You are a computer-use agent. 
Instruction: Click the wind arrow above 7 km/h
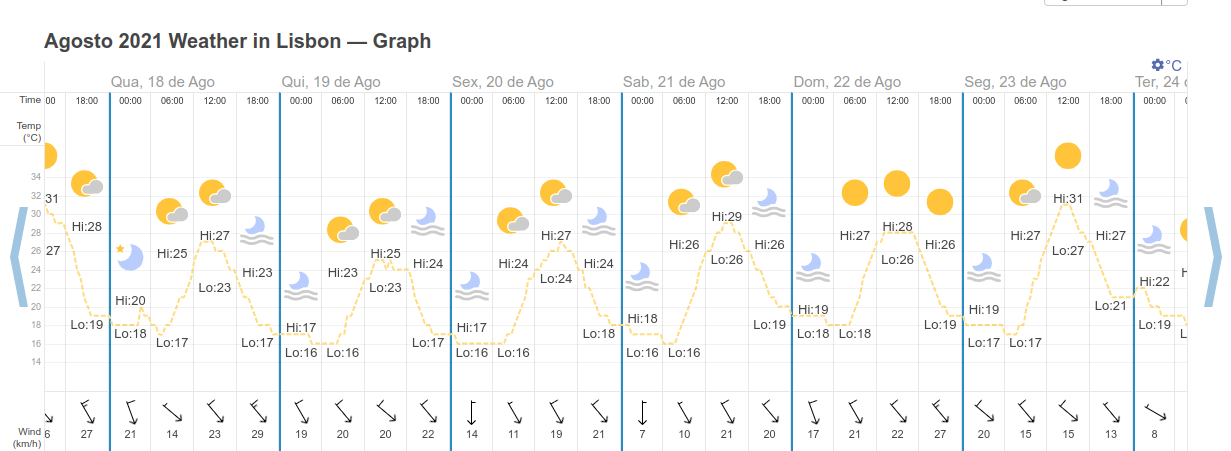pyautogui.click(x=642, y=410)
